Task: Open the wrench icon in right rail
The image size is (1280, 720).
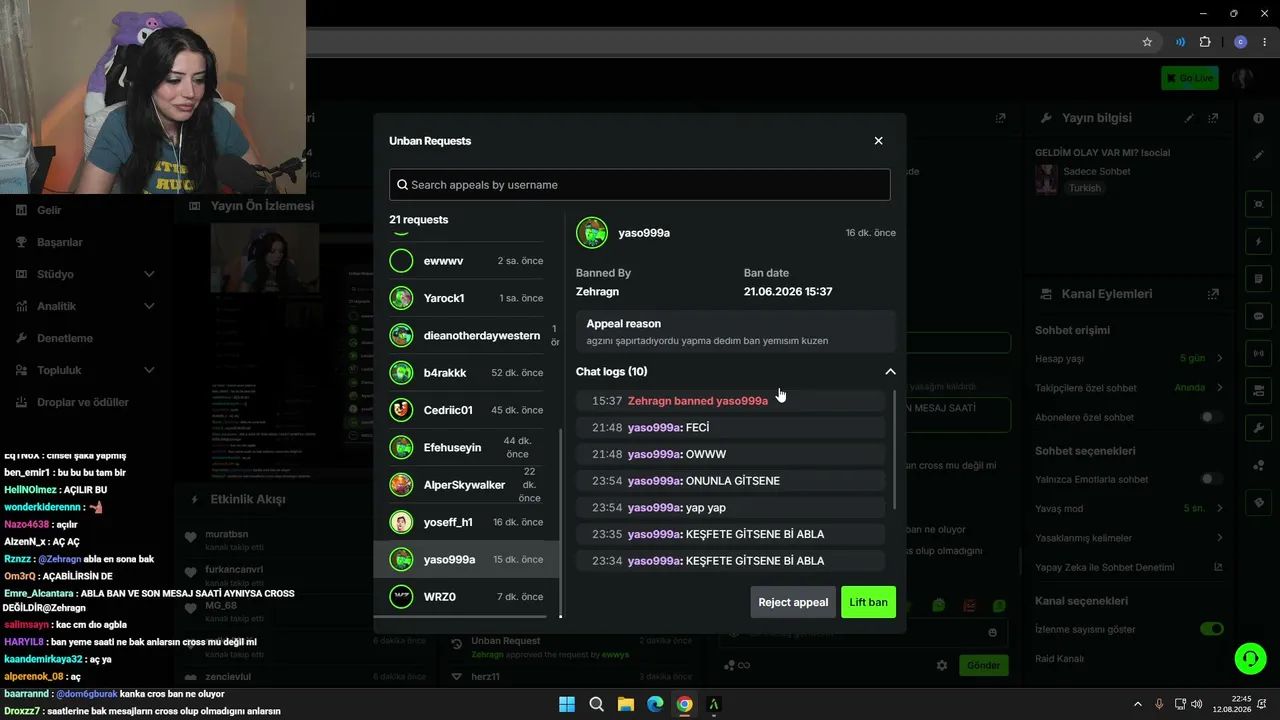Action: pyautogui.click(x=1258, y=428)
